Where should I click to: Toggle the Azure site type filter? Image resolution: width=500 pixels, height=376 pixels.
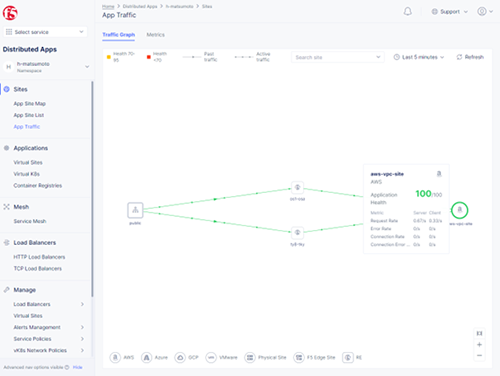pyautogui.click(x=154, y=357)
